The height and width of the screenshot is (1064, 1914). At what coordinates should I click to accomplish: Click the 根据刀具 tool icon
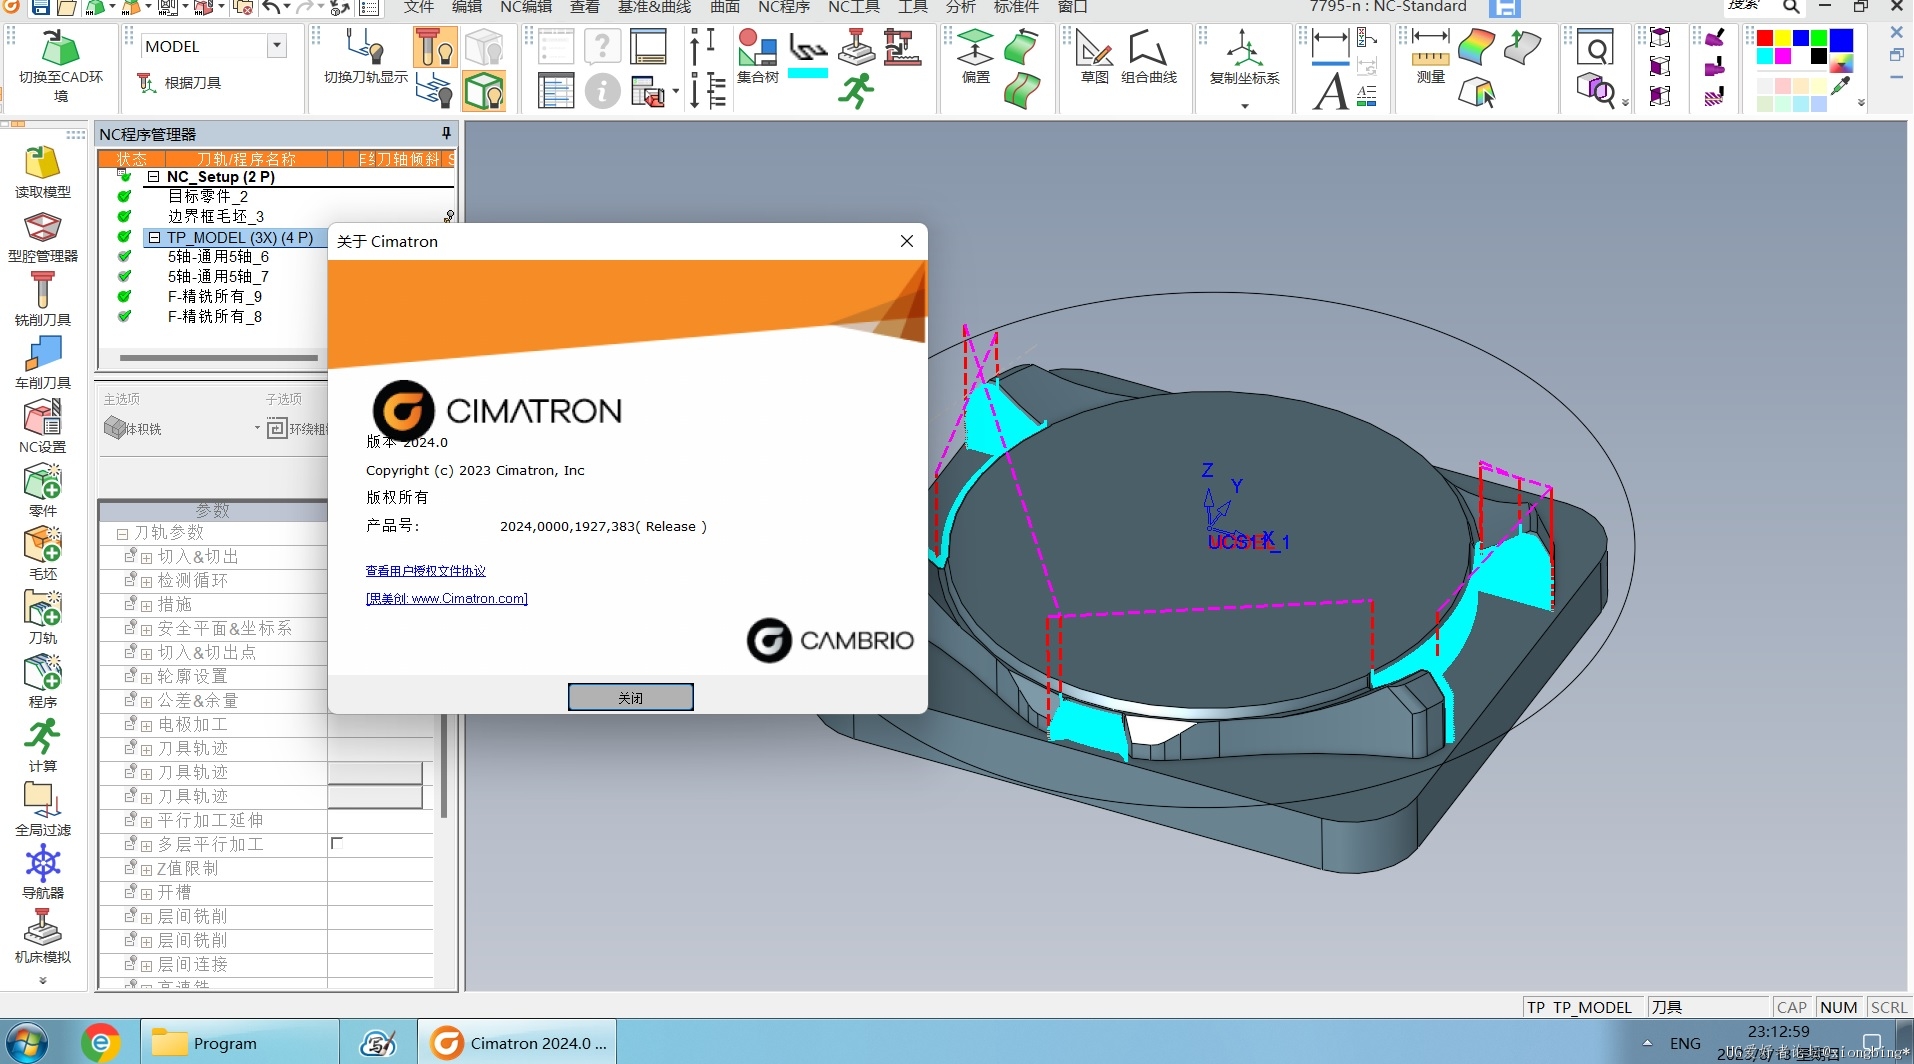click(x=147, y=83)
